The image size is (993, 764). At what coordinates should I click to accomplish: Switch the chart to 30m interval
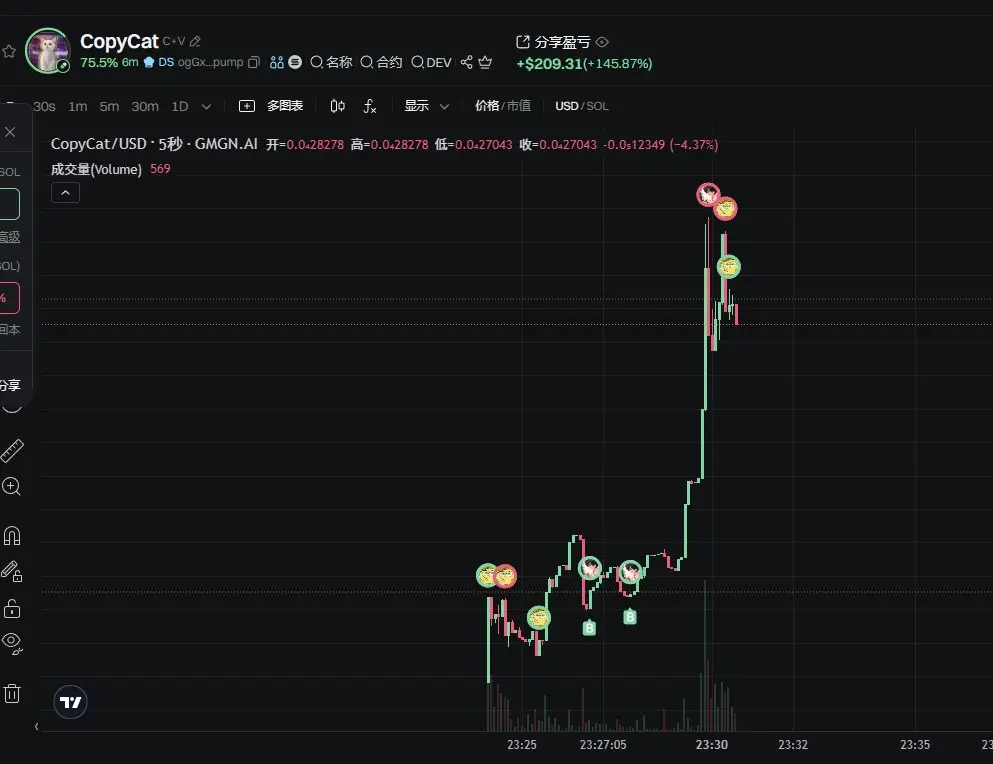coord(145,106)
